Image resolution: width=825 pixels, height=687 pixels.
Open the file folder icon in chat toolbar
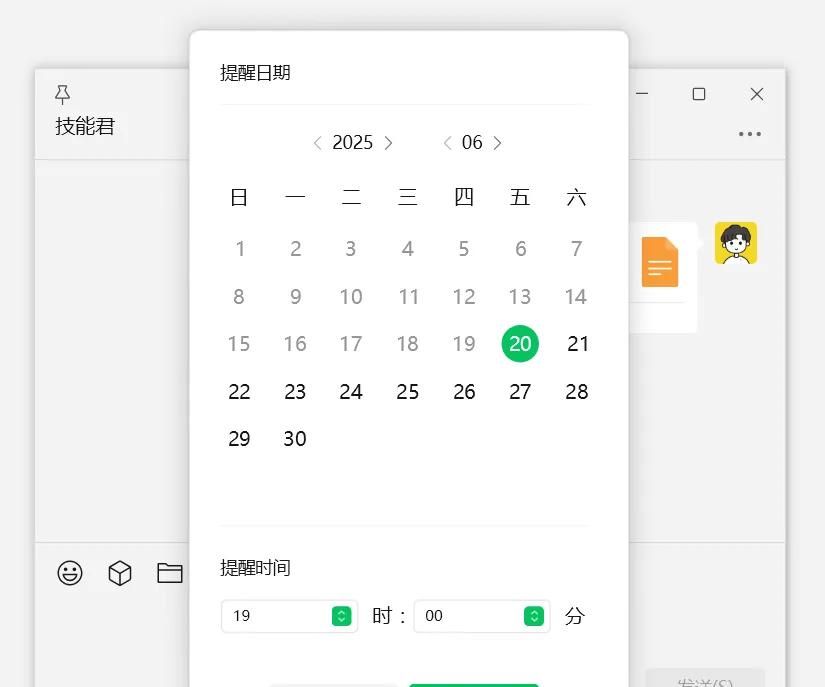tap(169, 573)
